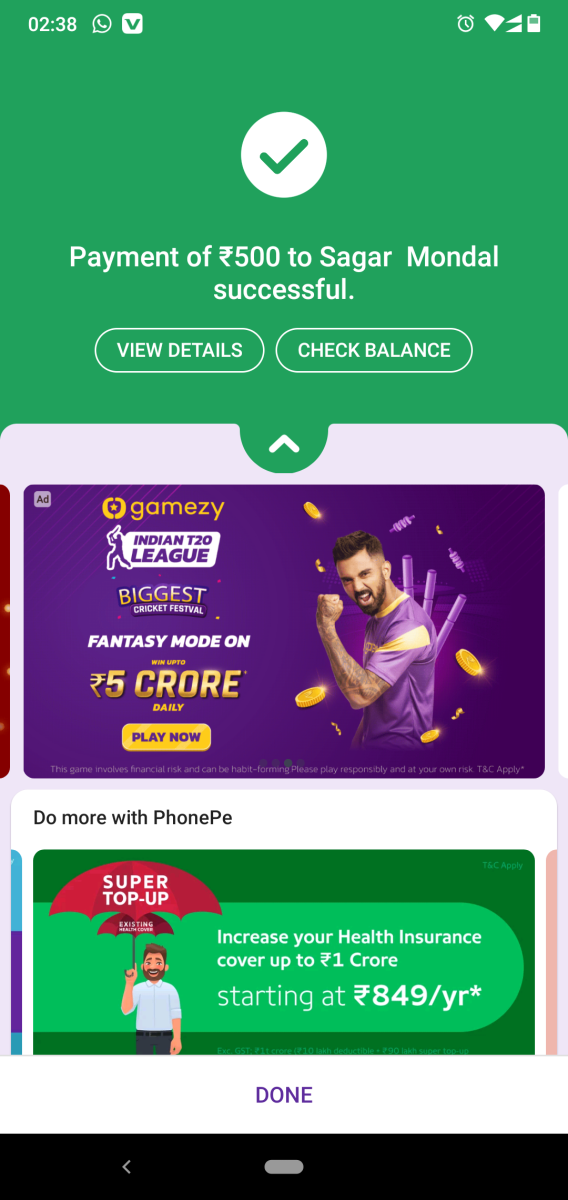Viewport: 568px width, 1200px height.
Task: Tap the white success checkmark icon
Action: point(284,155)
